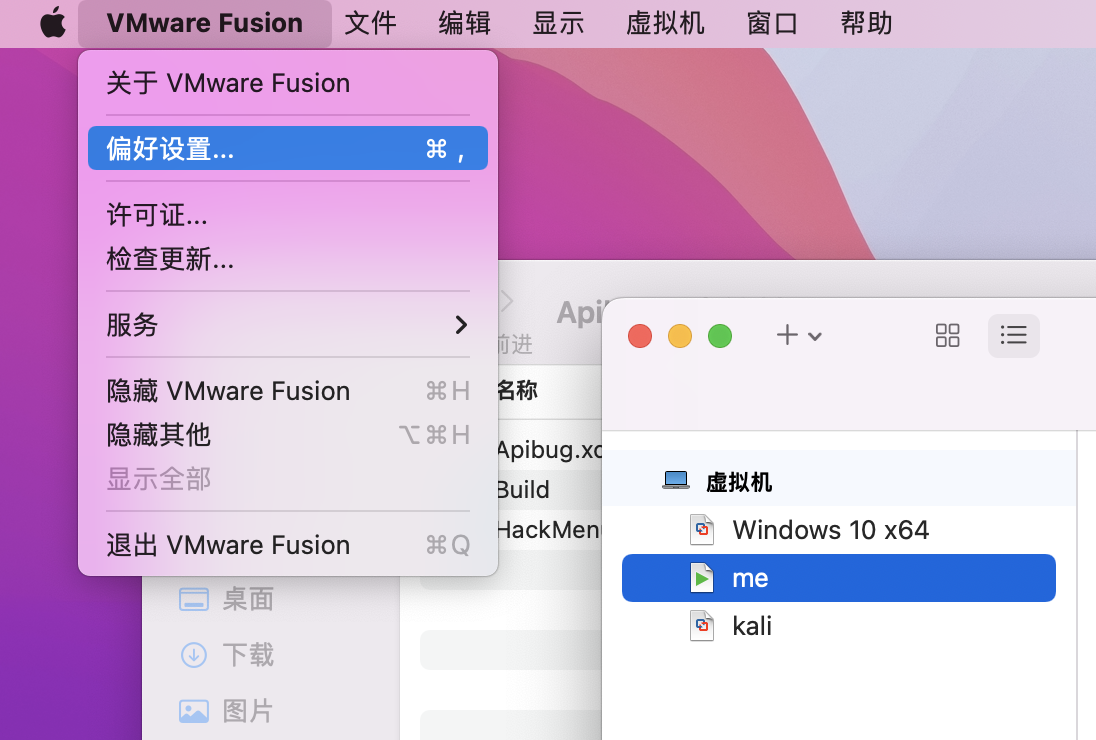Quit via 退出 VMware Fusion

pos(228,545)
